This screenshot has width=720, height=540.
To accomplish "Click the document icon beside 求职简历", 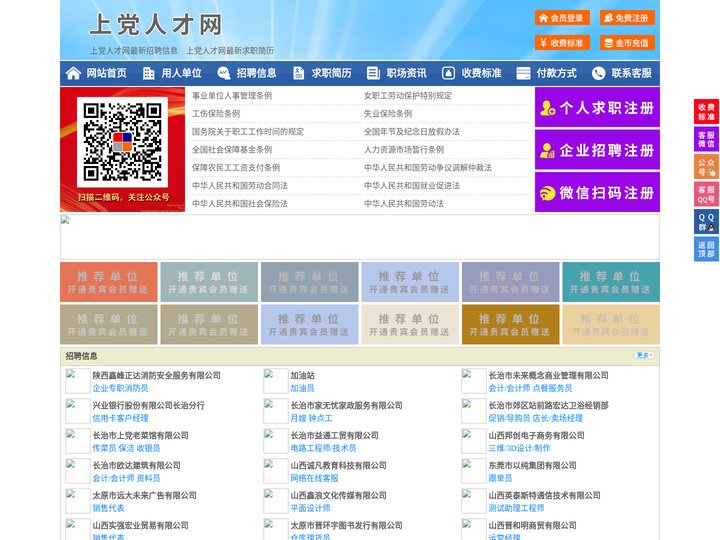I will click(298, 73).
